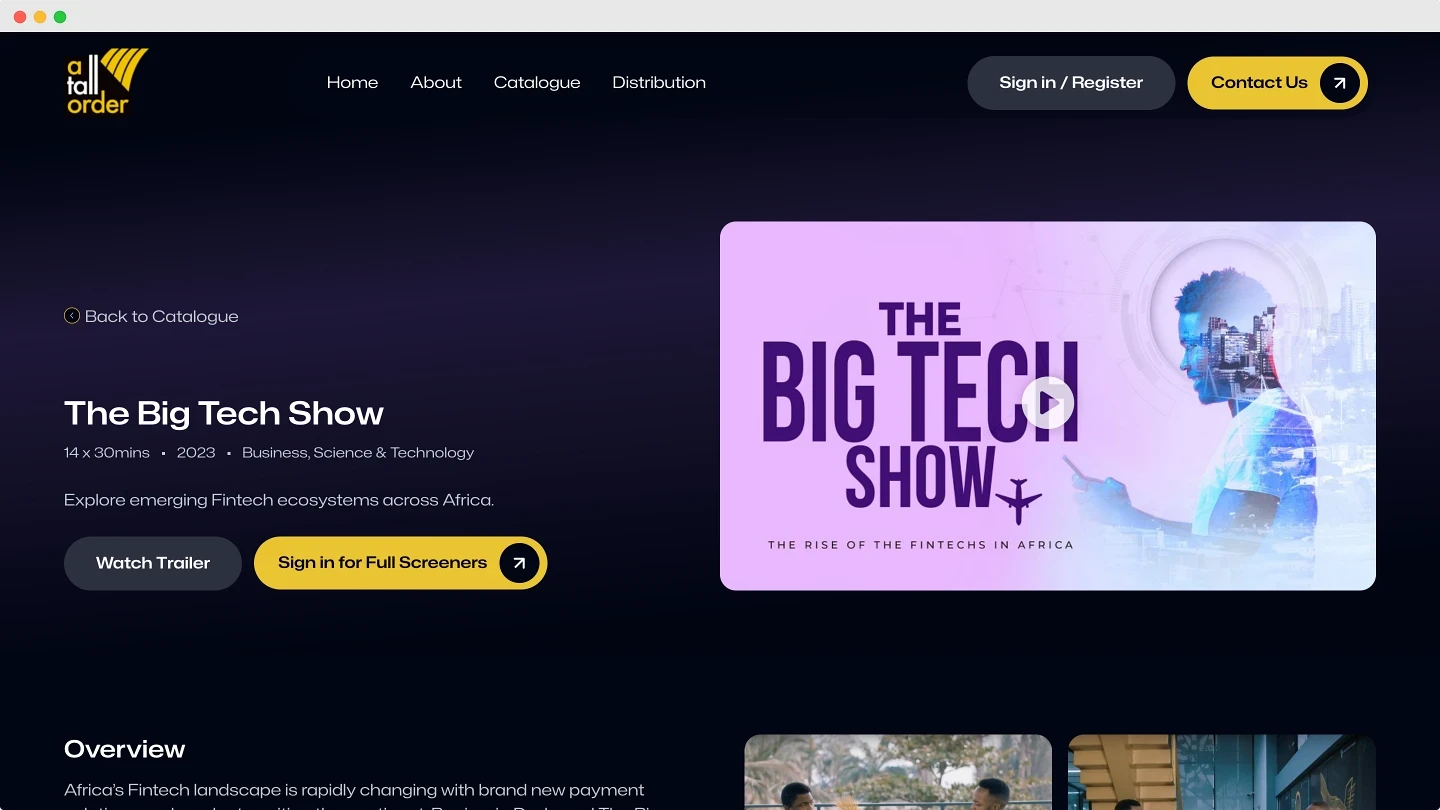Switch to the Catalogue section

[537, 83]
